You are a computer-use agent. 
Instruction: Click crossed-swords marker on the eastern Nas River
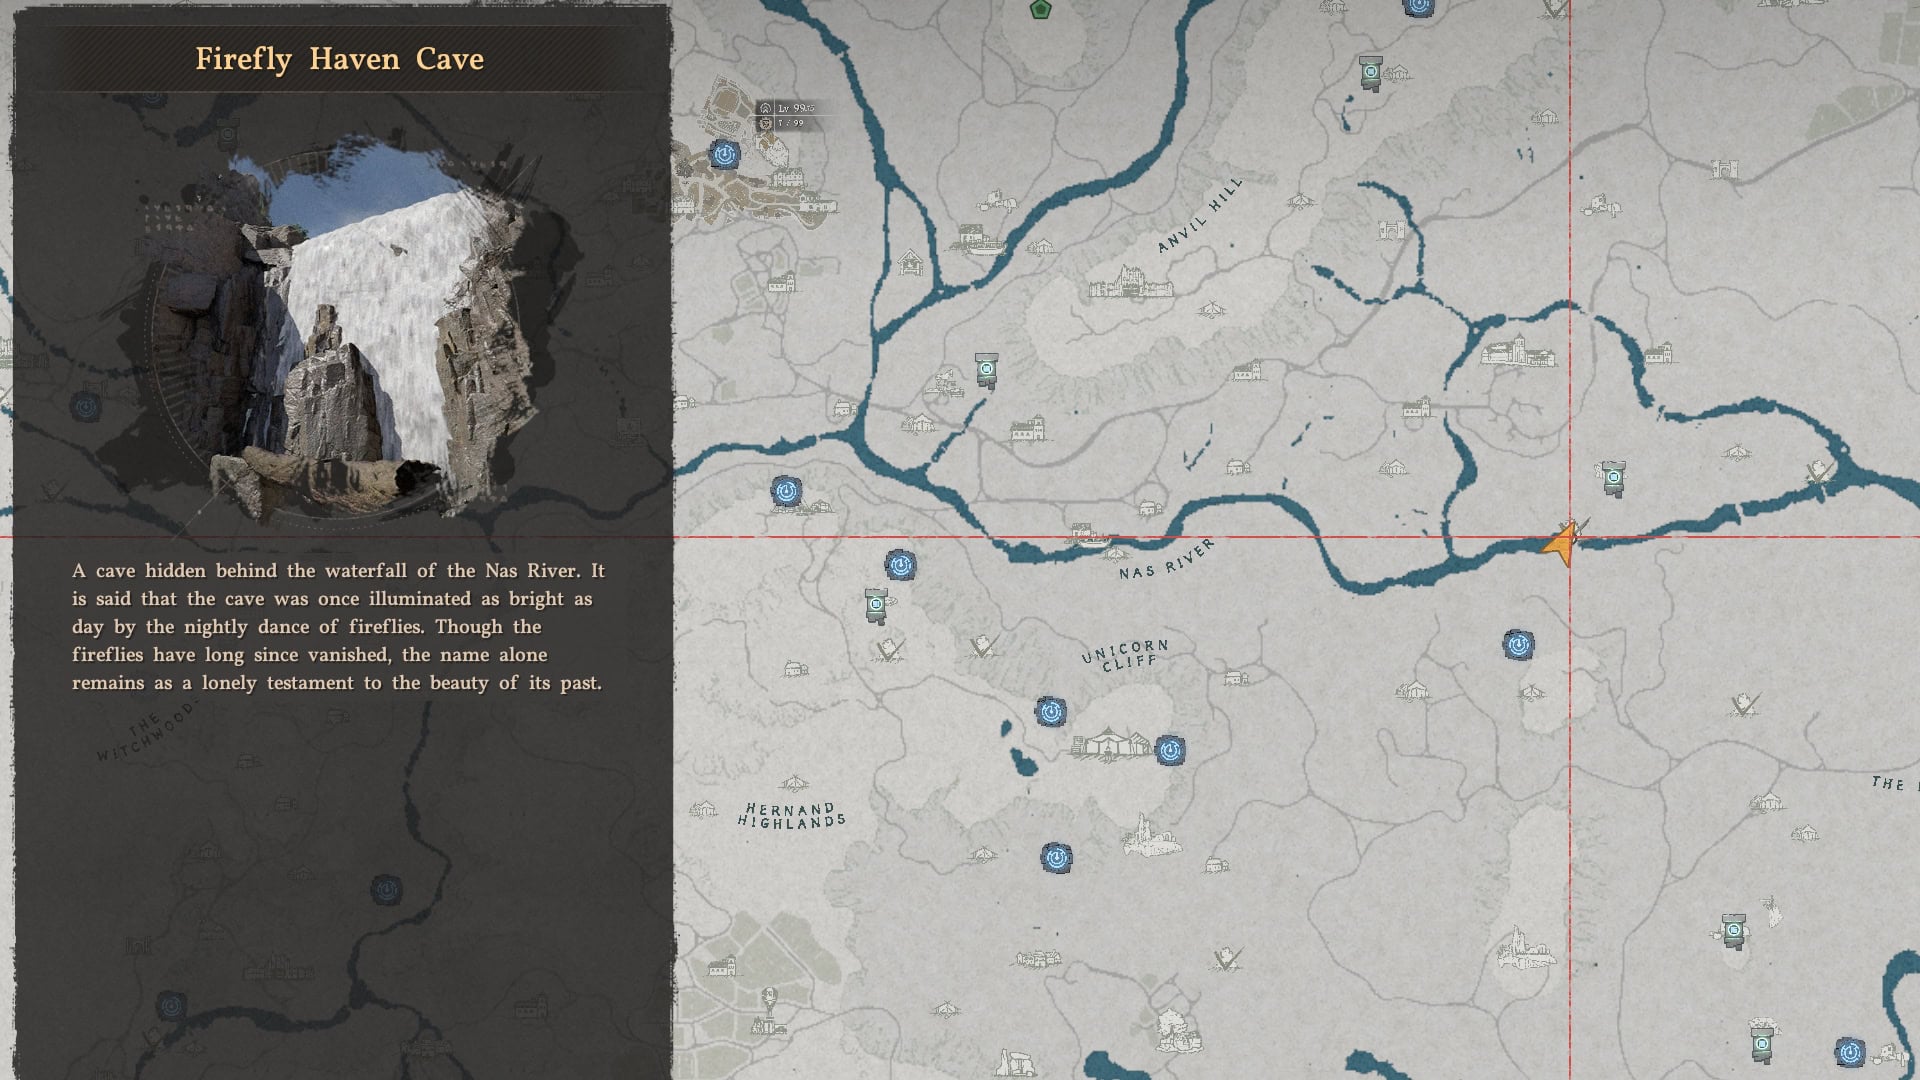tap(1820, 472)
